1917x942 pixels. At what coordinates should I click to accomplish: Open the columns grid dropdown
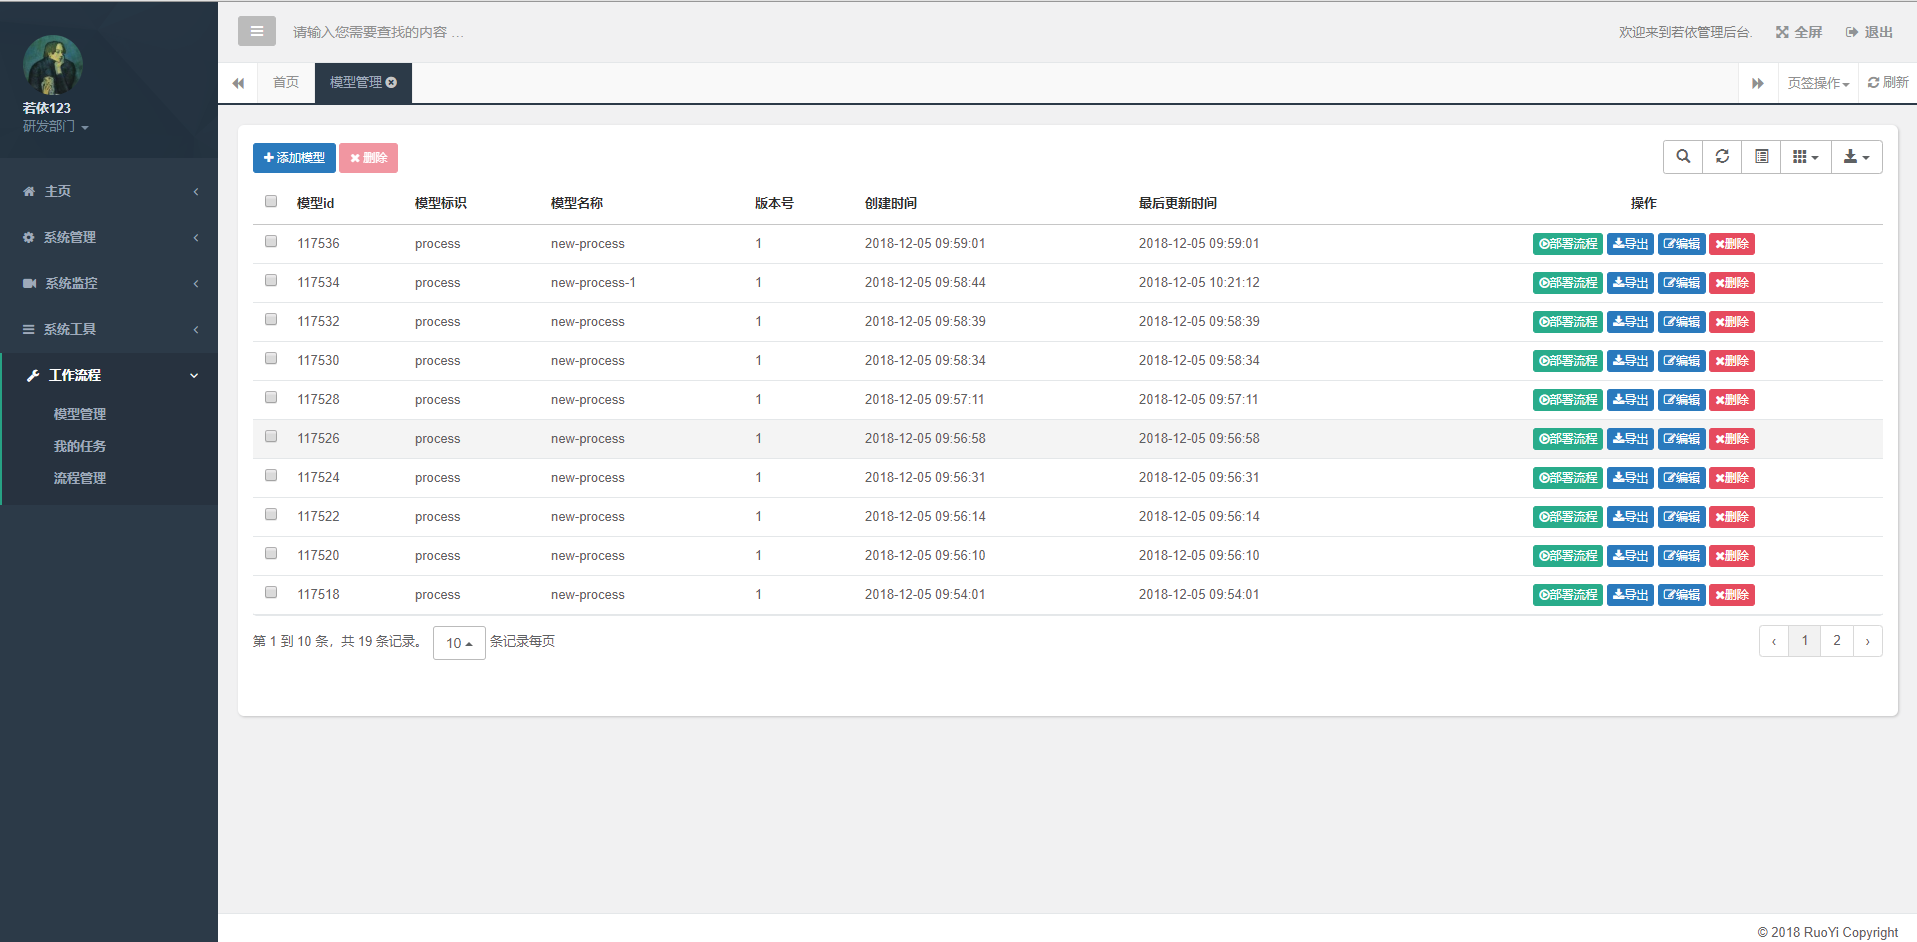pyautogui.click(x=1805, y=157)
